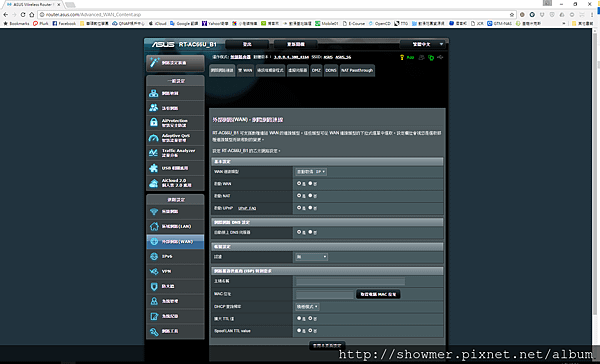Screen dimensions: 600x364
Task: Switch to the DMZ tab
Action: click(x=316, y=70)
